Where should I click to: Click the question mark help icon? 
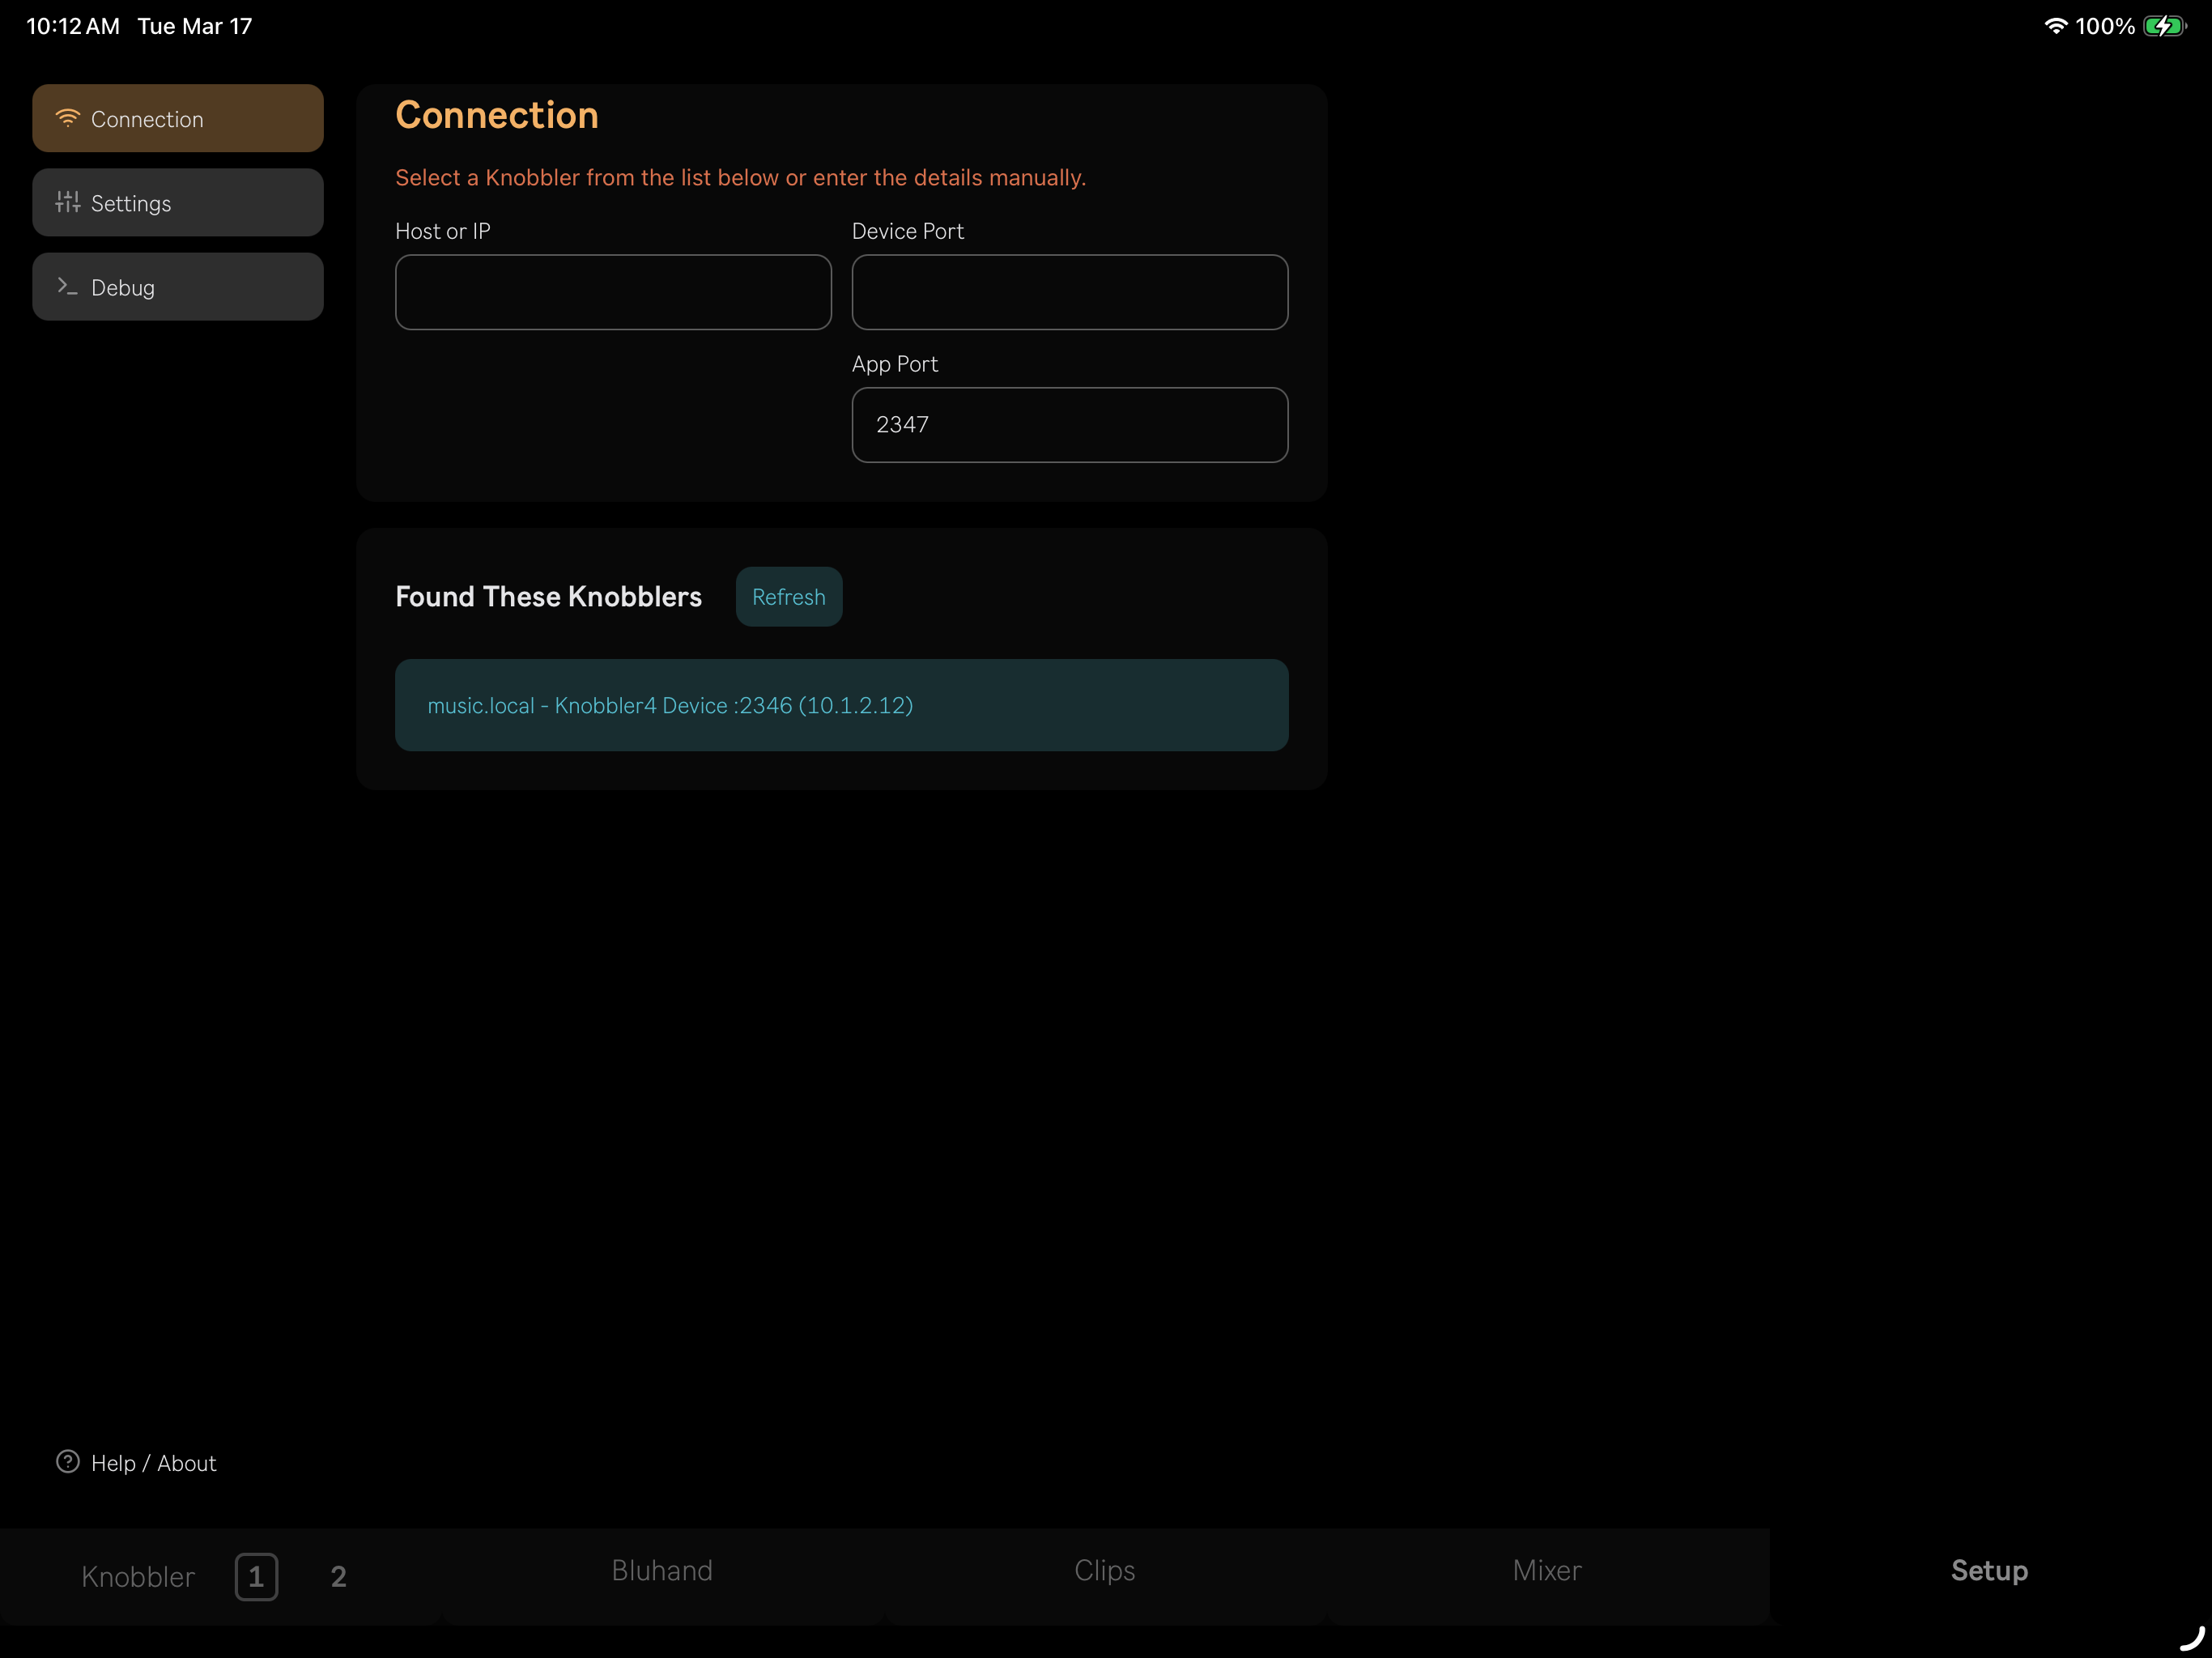click(67, 1462)
